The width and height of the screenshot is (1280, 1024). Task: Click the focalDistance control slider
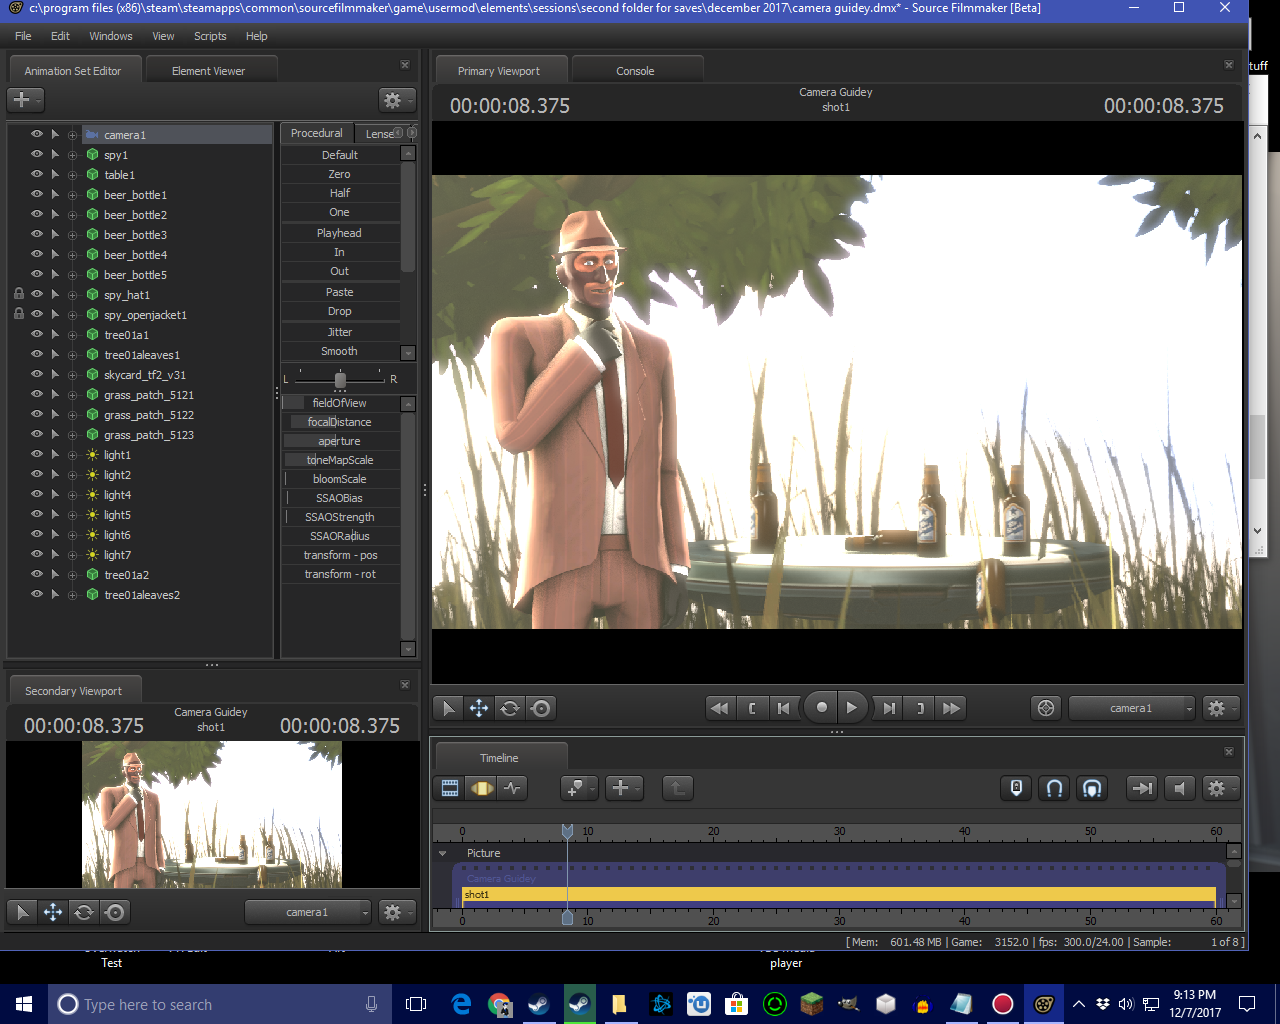(340, 422)
